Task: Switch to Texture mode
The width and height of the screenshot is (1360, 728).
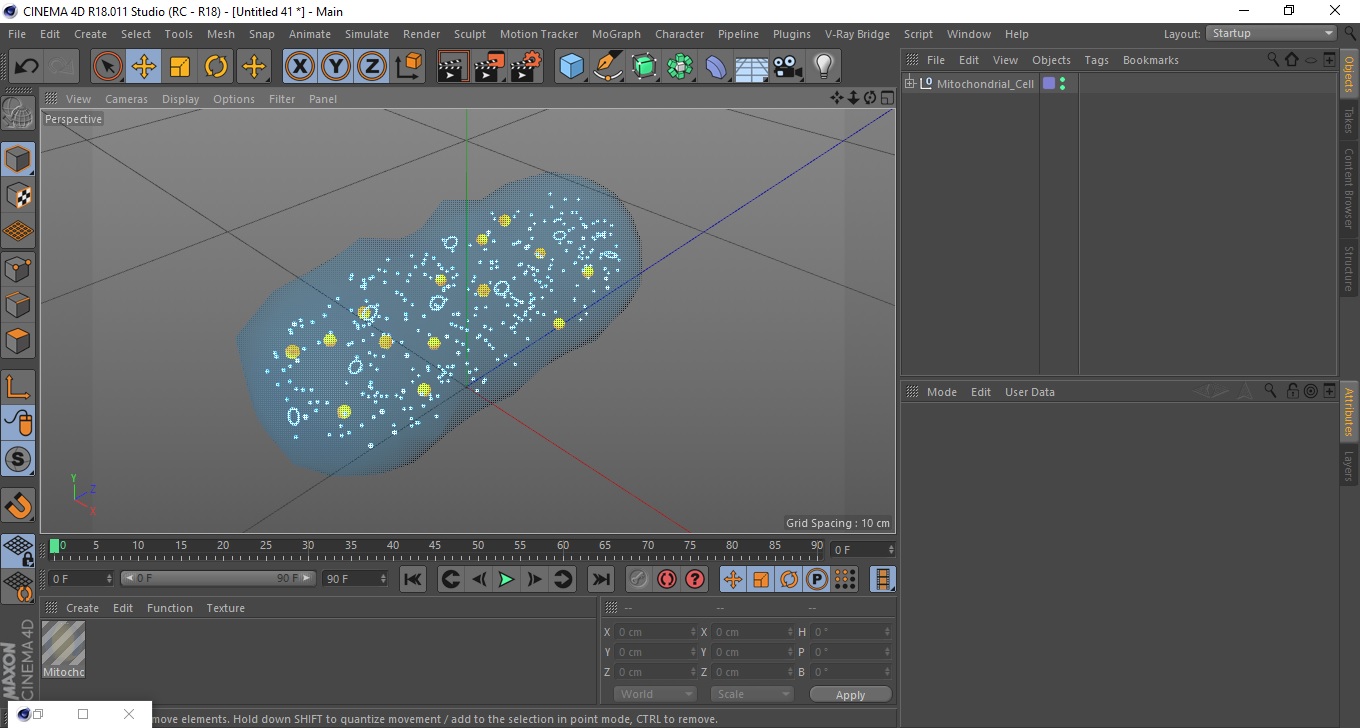Action: (18, 195)
